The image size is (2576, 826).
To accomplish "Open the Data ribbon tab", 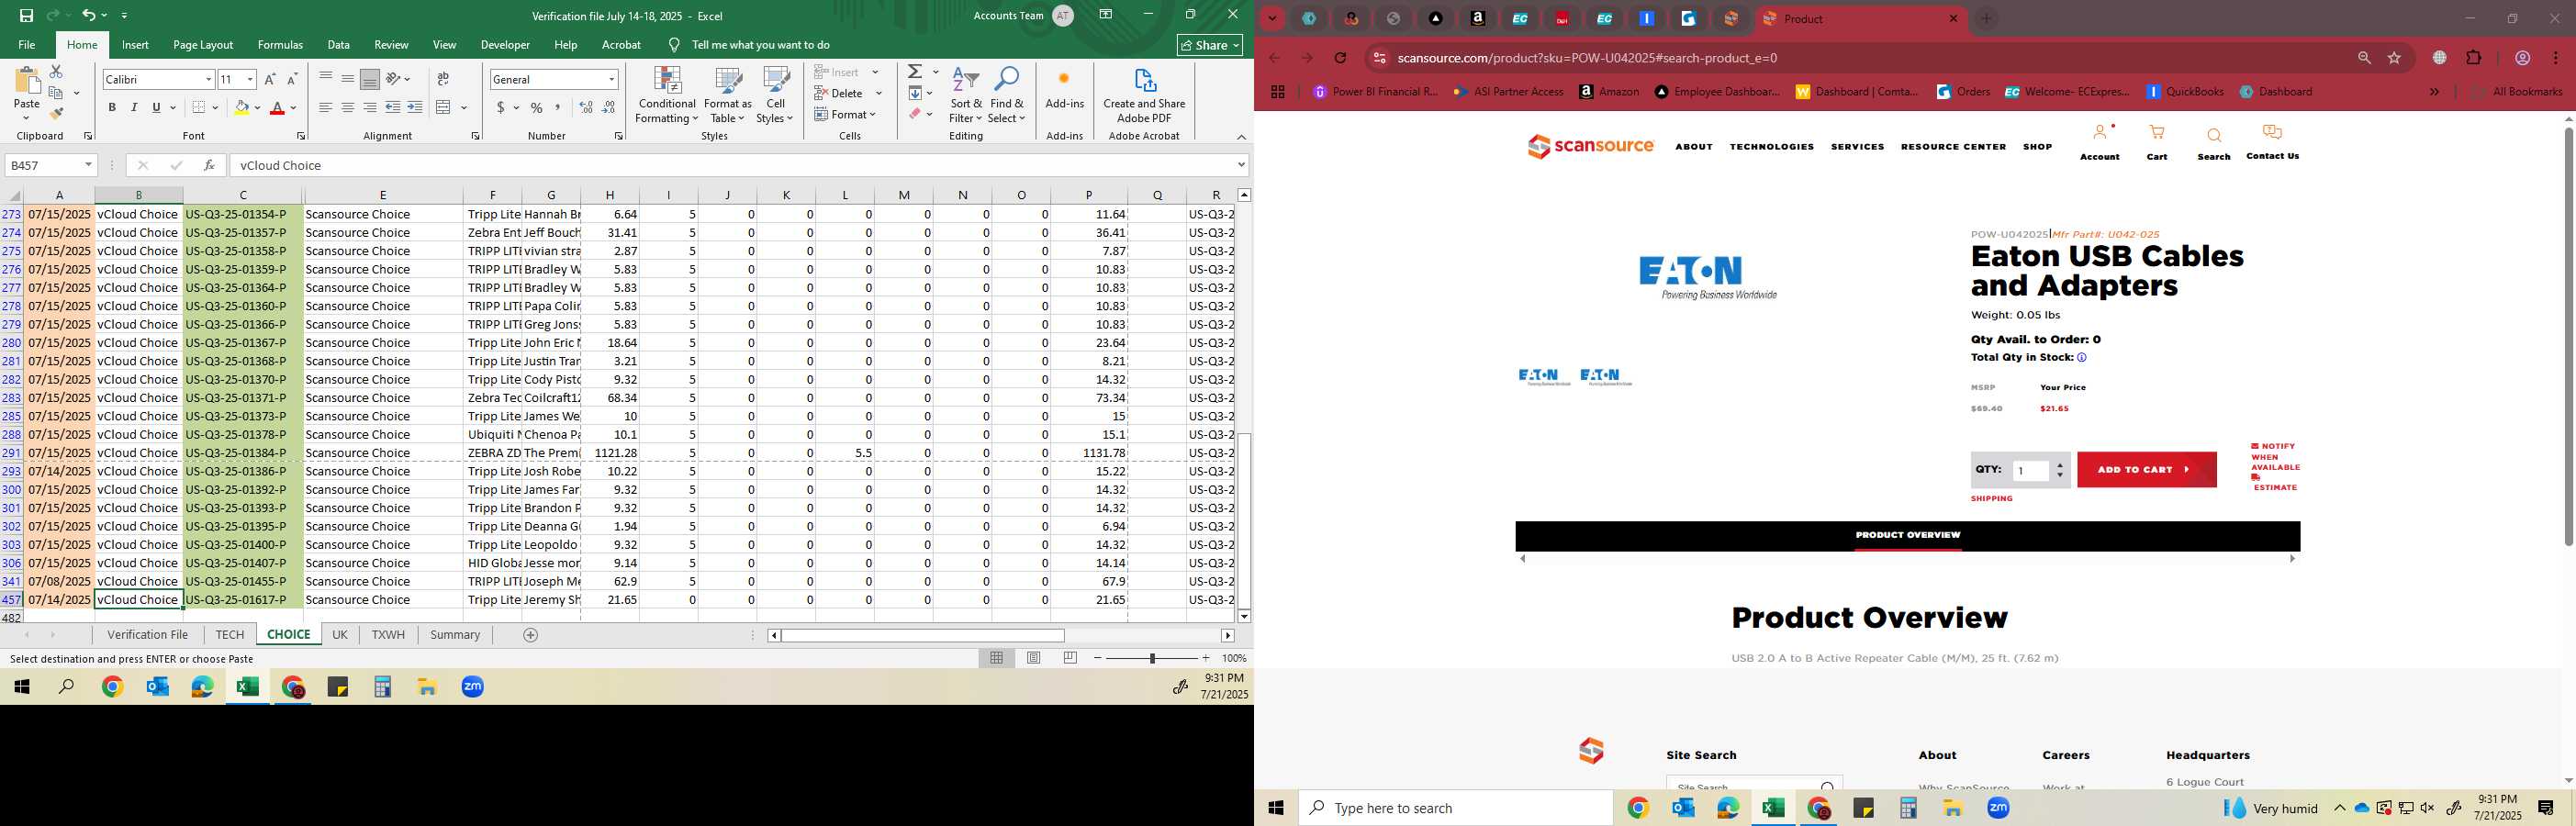I will pos(339,45).
